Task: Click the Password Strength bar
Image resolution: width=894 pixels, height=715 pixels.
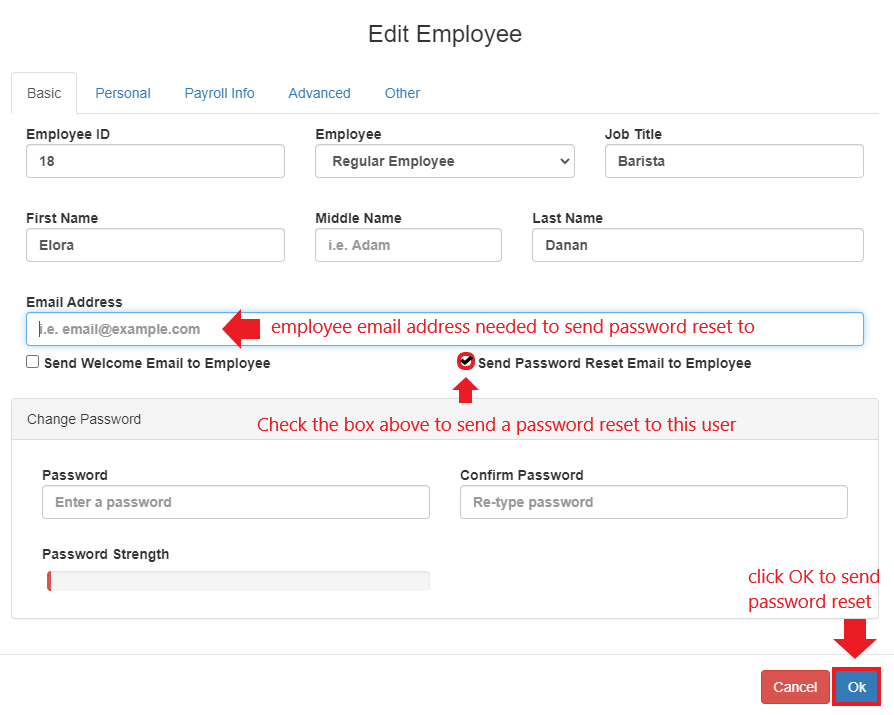Action: 237,580
